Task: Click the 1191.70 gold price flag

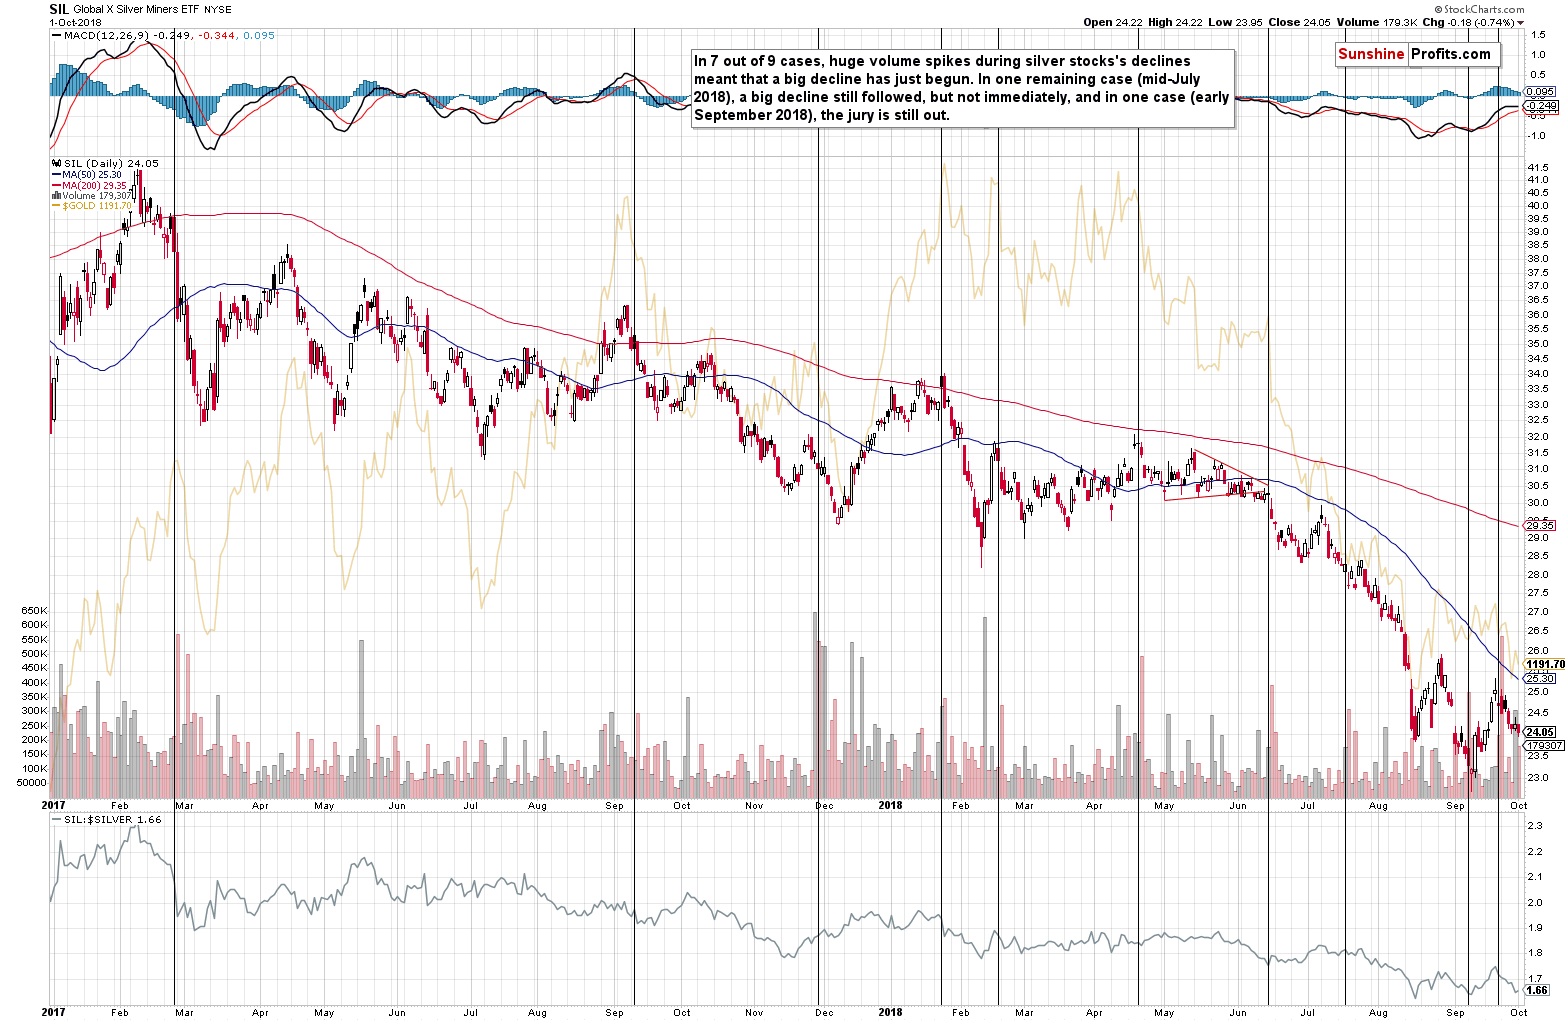Action: [x=1544, y=664]
